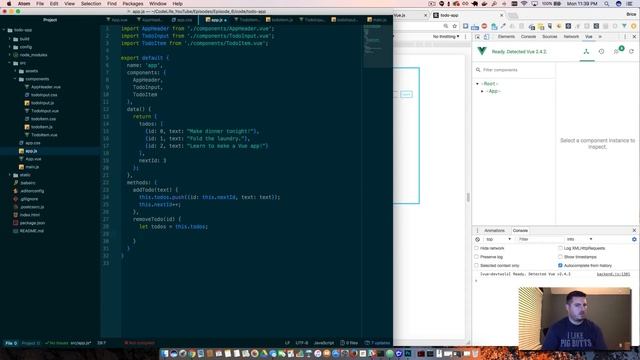The height and width of the screenshot is (360, 640).
Task: Toggle the device toolbar icon in devtools
Action: [487, 37]
